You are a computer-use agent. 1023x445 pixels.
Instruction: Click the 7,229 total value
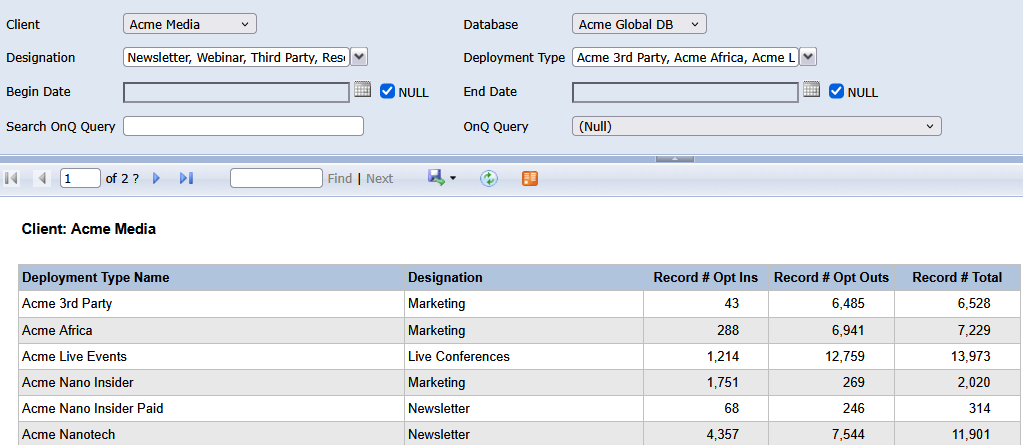click(x=974, y=330)
